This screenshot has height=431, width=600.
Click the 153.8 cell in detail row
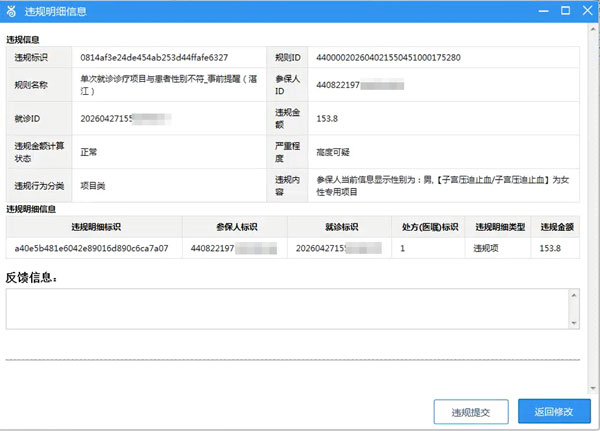[x=550, y=248]
